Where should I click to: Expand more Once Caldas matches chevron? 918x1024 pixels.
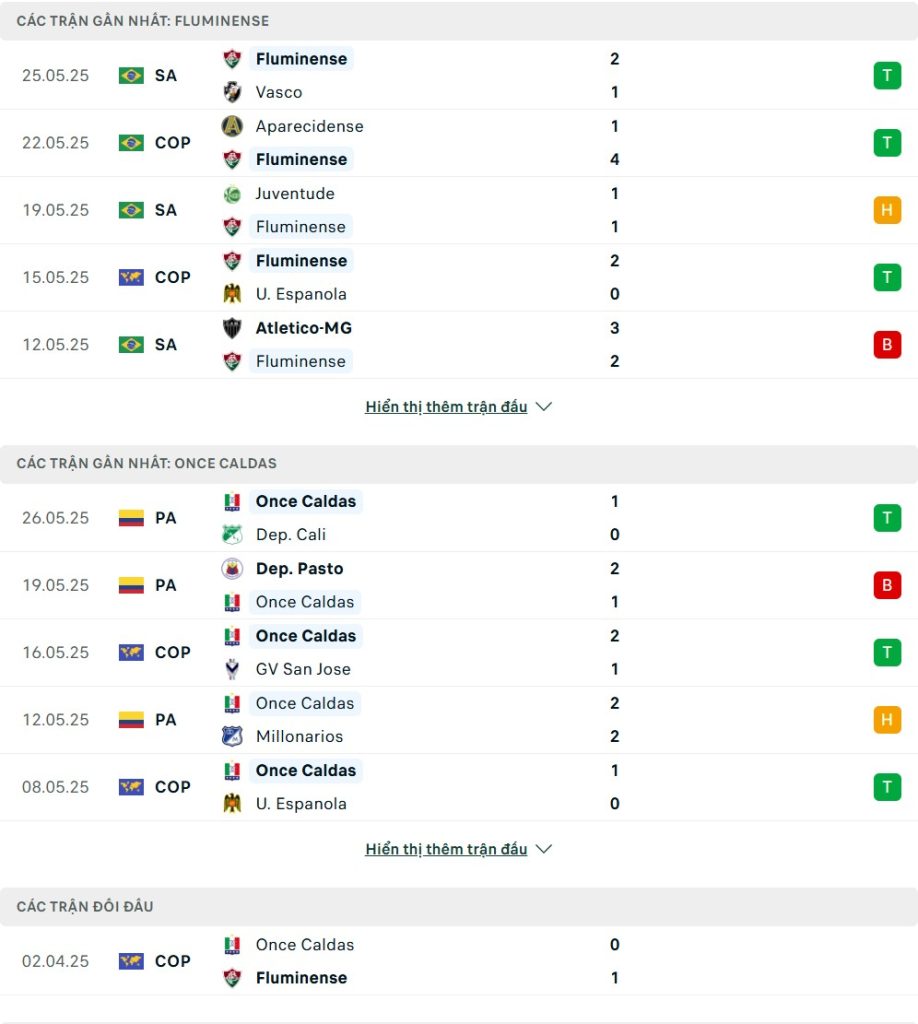pyautogui.click(x=544, y=849)
